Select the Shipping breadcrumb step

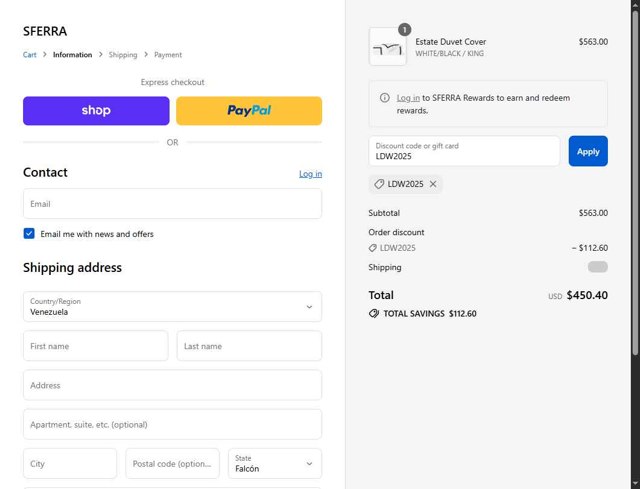(x=123, y=55)
